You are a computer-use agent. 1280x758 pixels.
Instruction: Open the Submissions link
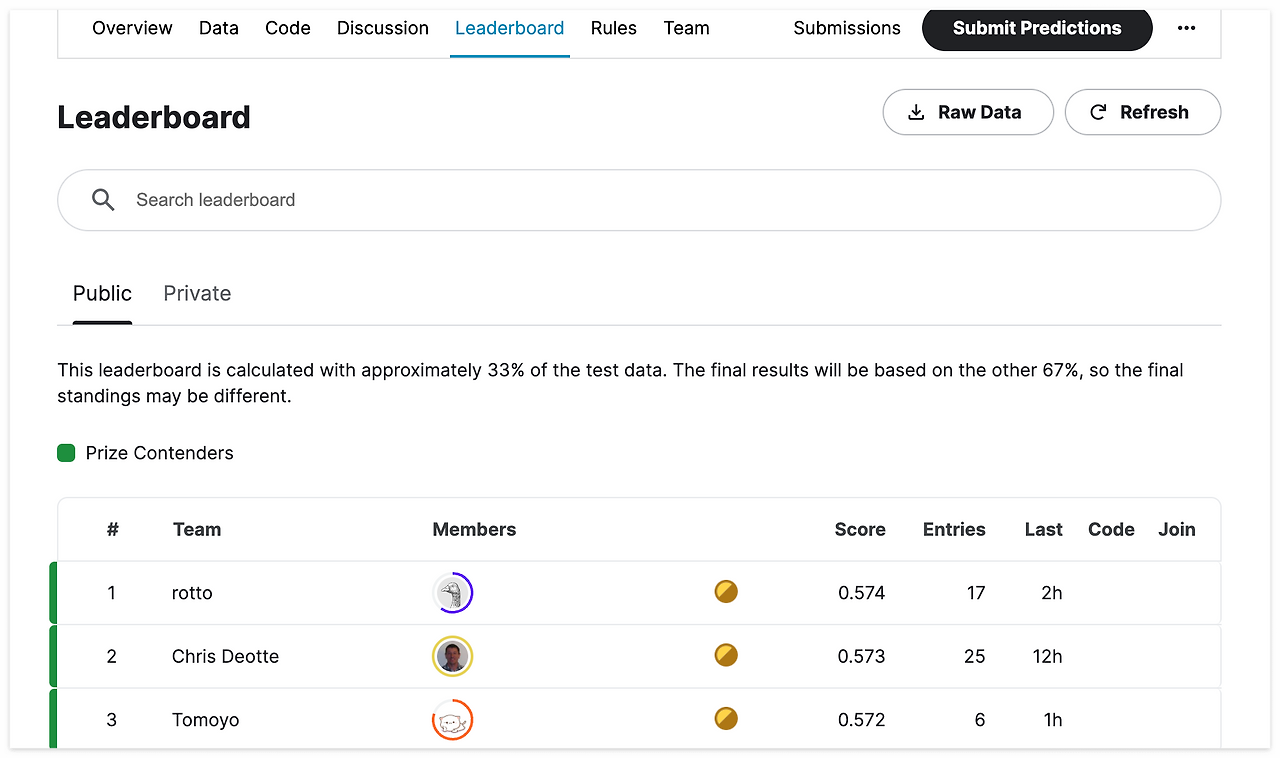[x=847, y=28]
